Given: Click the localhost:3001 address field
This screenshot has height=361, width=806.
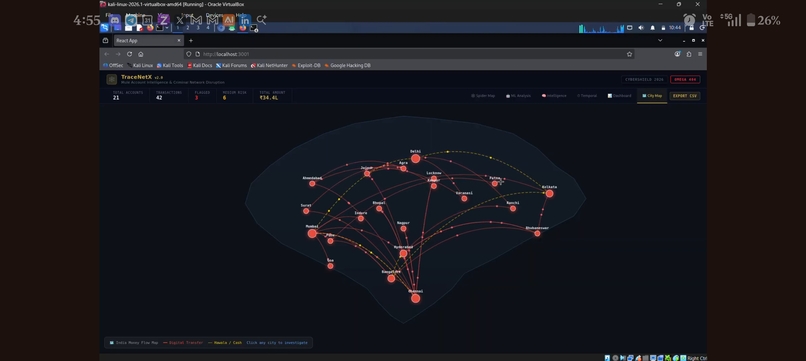Looking at the screenshot, I should pyautogui.click(x=409, y=54).
